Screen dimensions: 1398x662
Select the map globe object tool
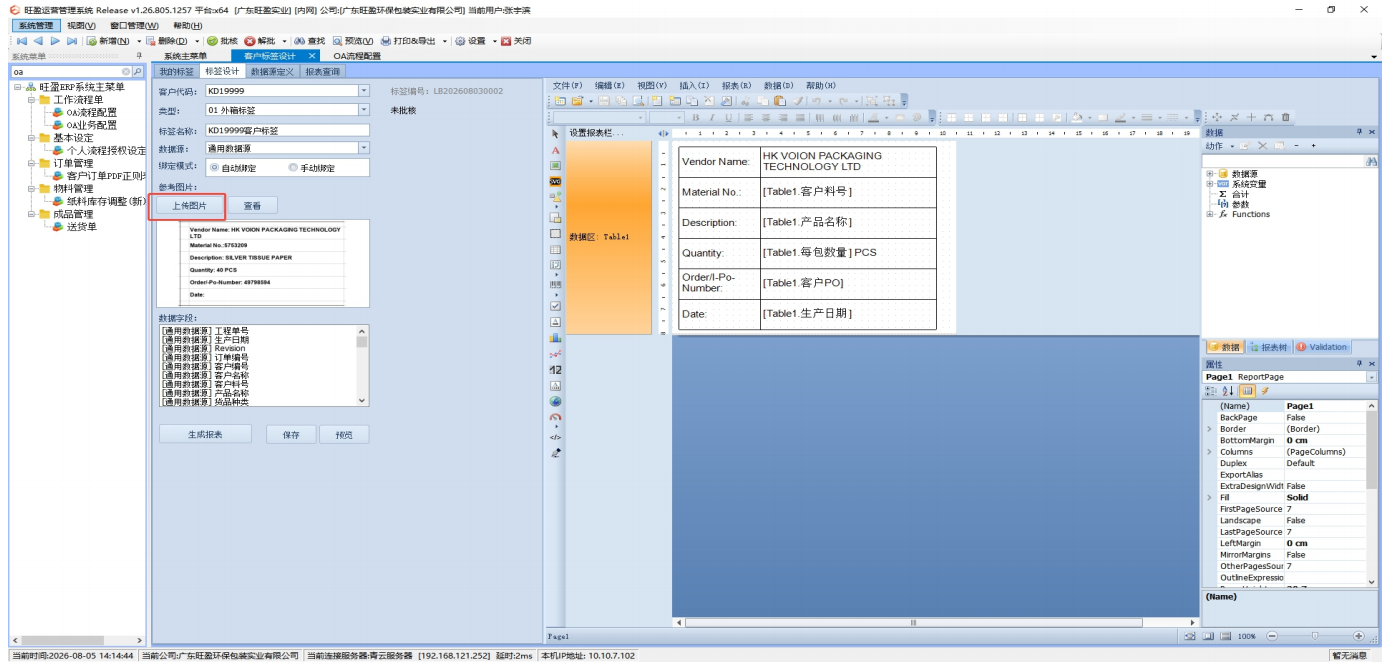[x=556, y=402]
